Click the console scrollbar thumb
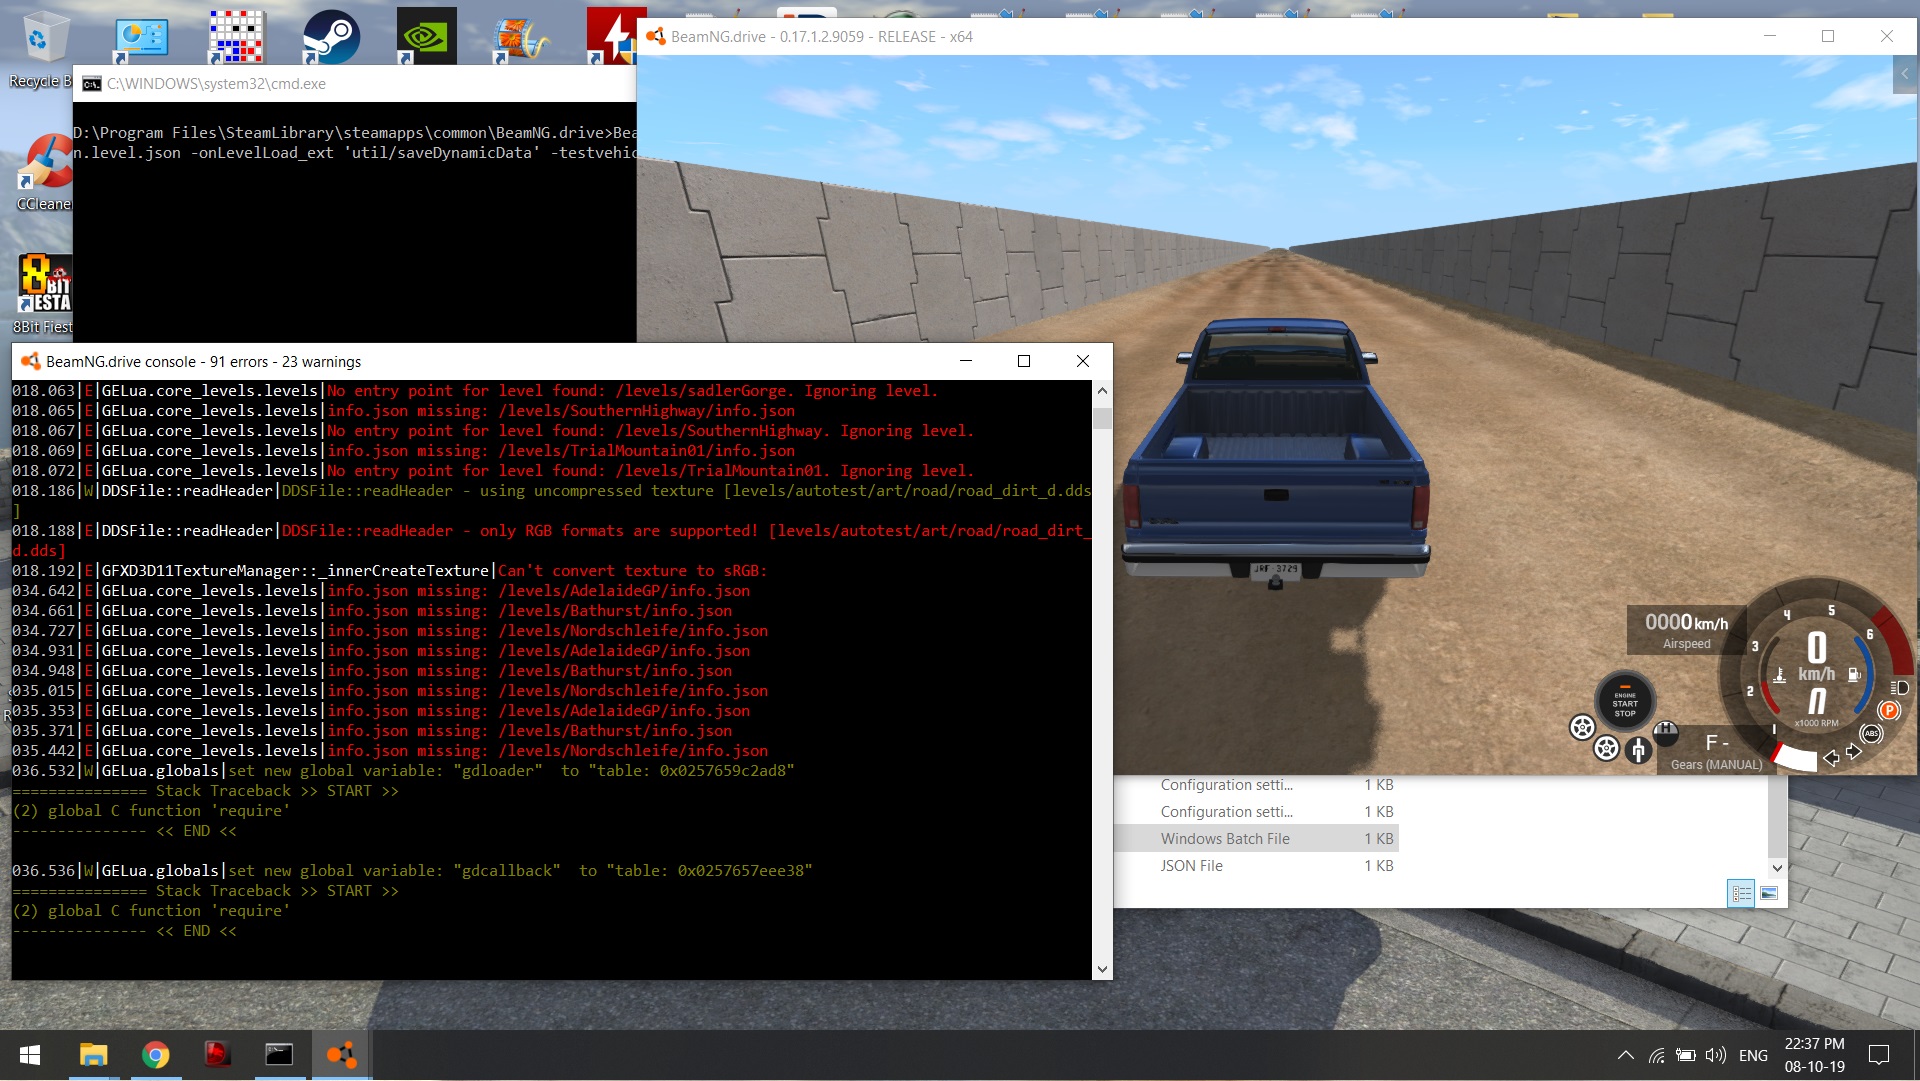 [x=1102, y=417]
